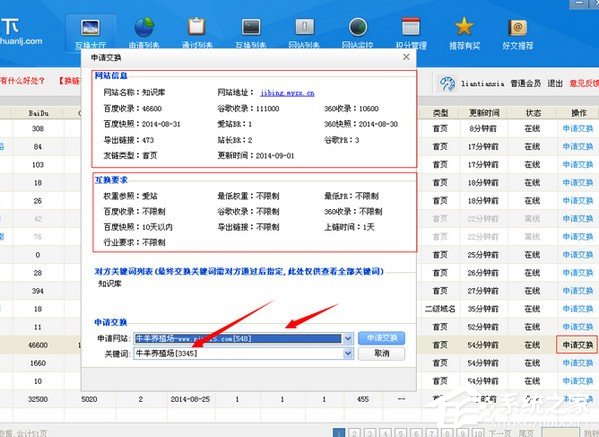This screenshot has height=437, width=599.
Task: Click the 取消 button in dialog
Action: [x=381, y=354]
